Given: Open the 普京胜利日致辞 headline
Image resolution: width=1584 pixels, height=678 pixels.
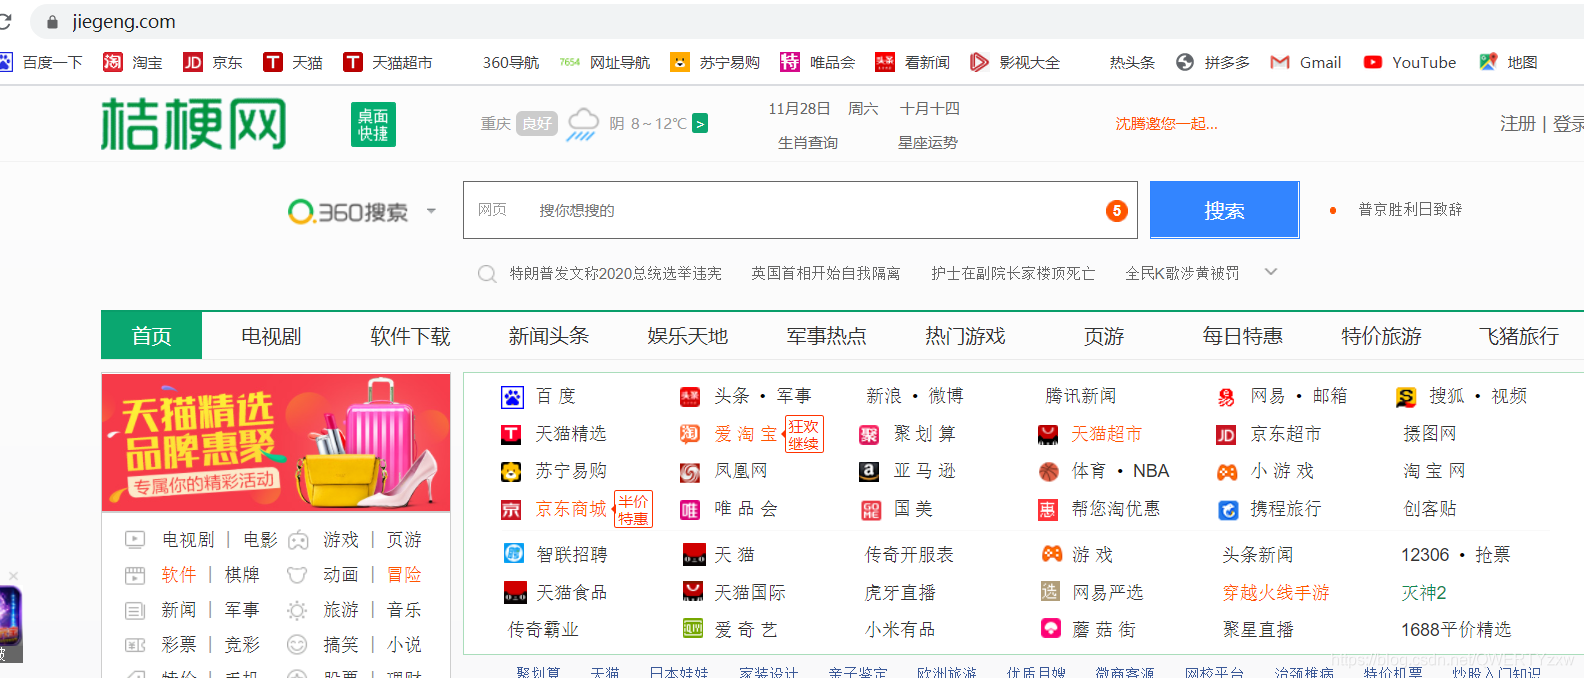Looking at the screenshot, I should tap(1410, 210).
